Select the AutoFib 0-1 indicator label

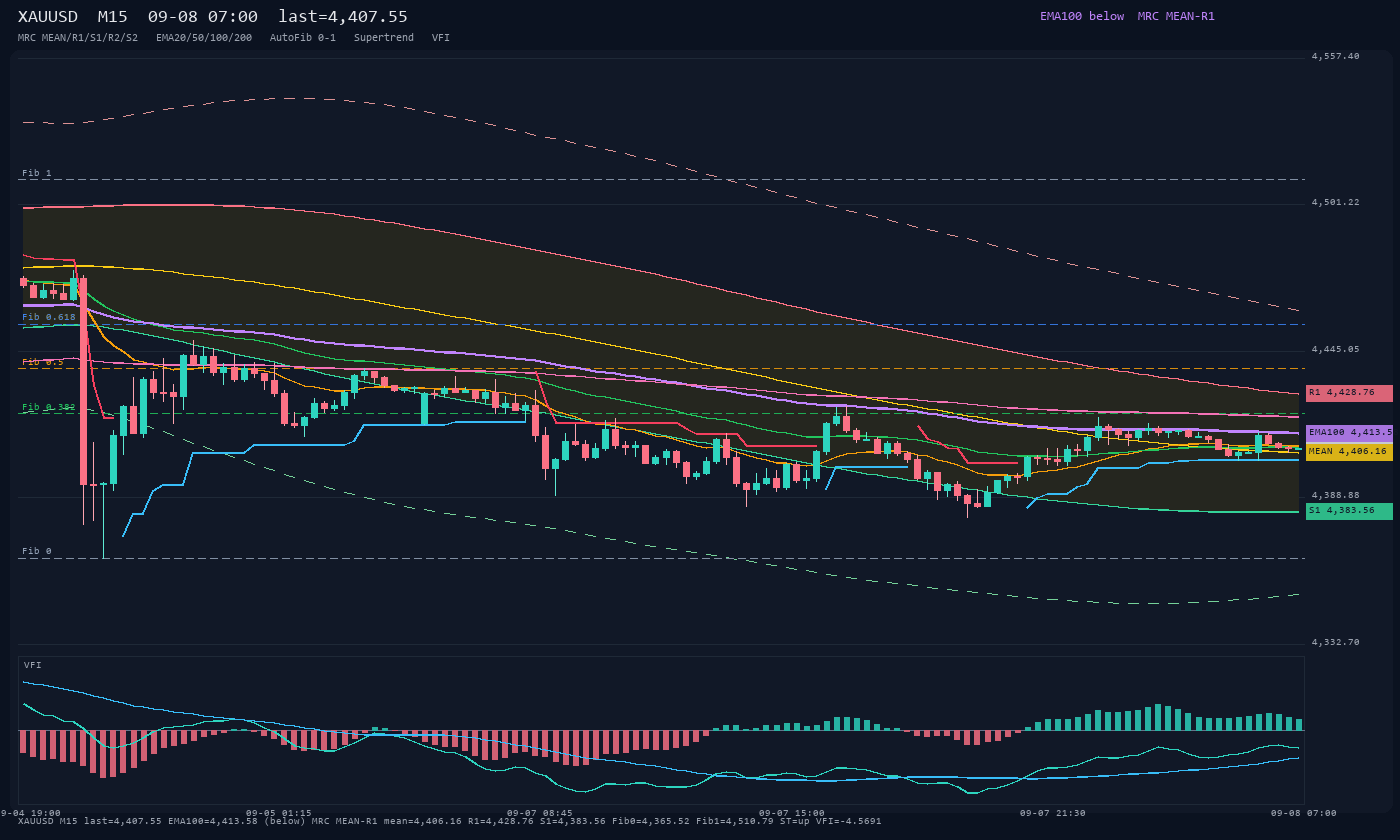tap(303, 38)
